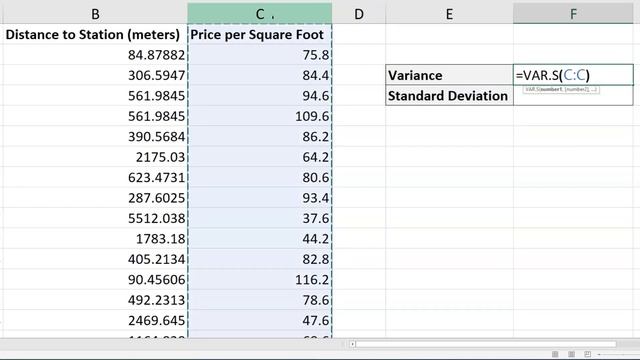The height and width of the screenshot is (360, 640).
Task: Switch to Page Layout view icon
Action: click(x=571, y=354)
